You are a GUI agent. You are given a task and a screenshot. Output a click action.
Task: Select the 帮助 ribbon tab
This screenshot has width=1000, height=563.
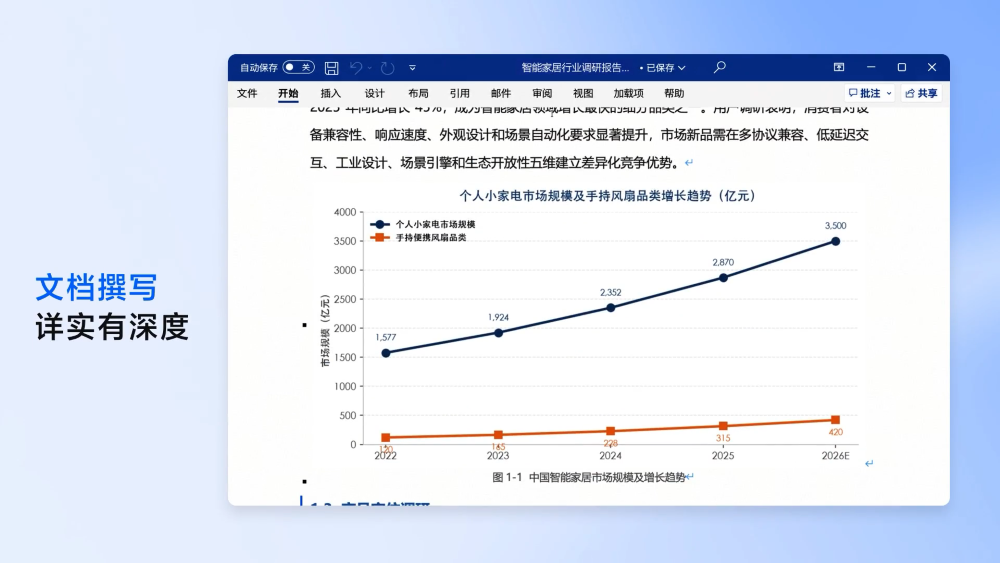674,93
